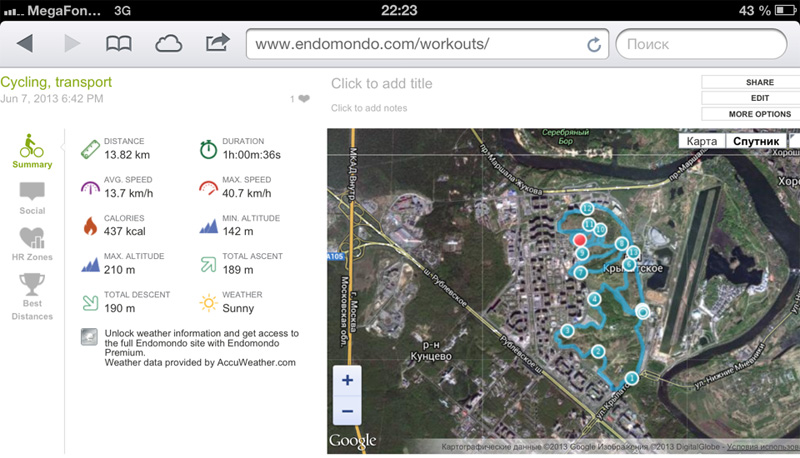The height and width of the screenshot is (458, 800).
Task: Click the calories flame icon
Action: 90,225
